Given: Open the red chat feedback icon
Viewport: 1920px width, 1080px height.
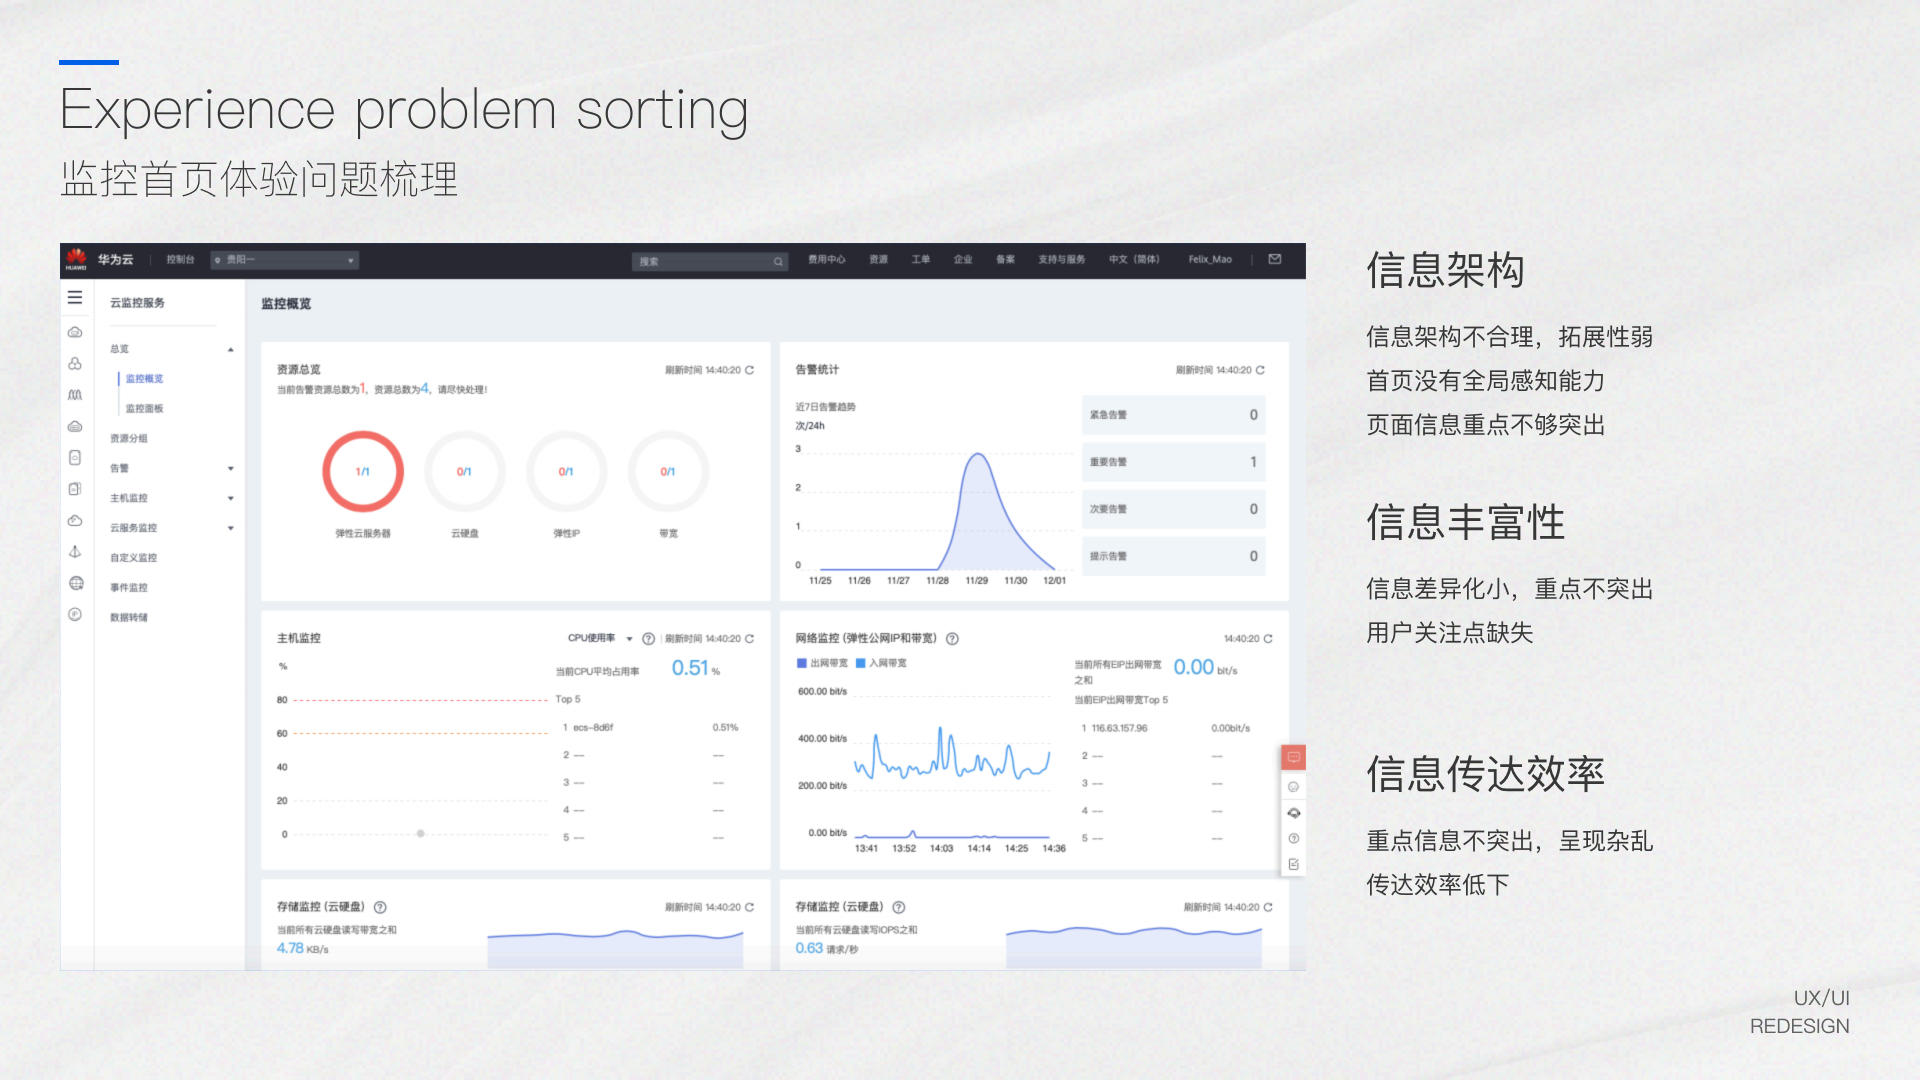Looking at the screenshot, I should click(x=1293, y=758).
